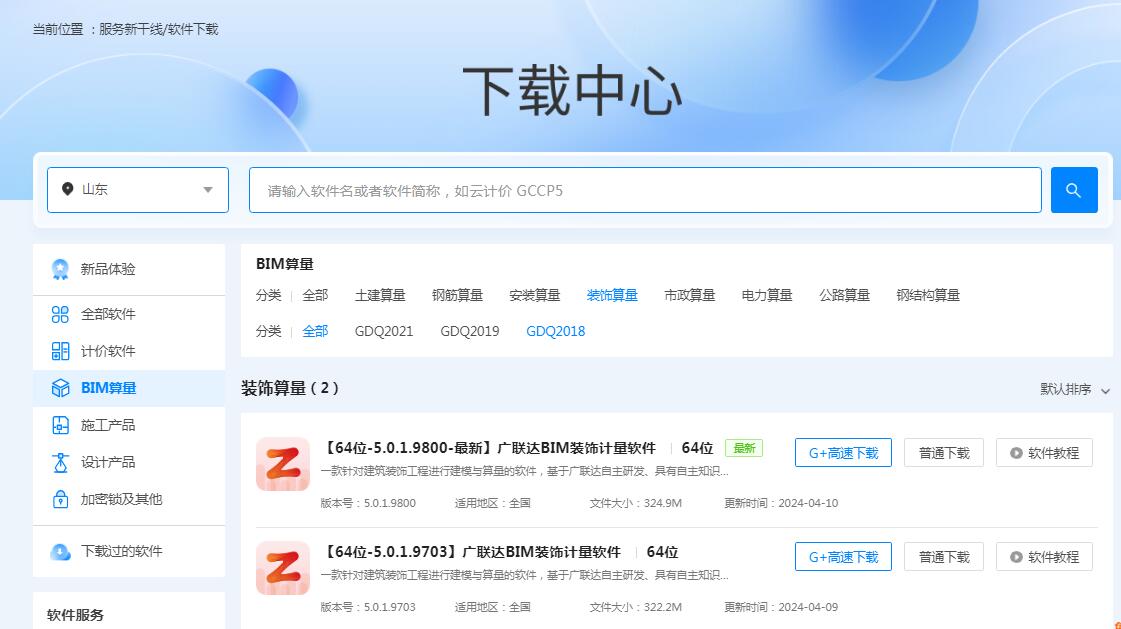Screen dimensions: 1121x629
Task: Click the blue search magnifier button
Action: pyautogui.click(x=1074, y=190)
